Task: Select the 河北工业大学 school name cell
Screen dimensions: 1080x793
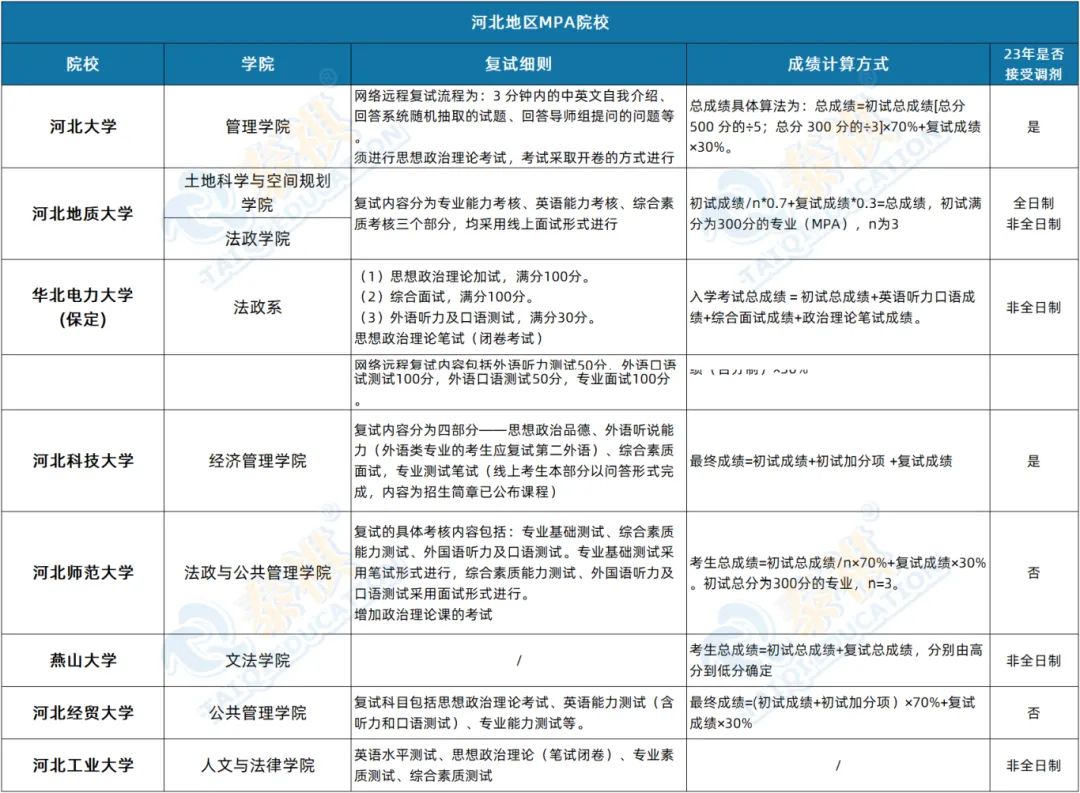Action: pos(83,765)
